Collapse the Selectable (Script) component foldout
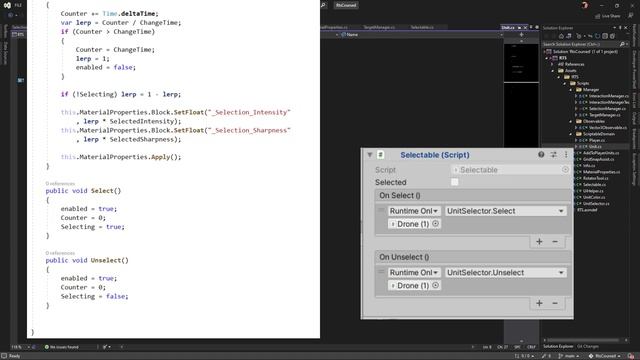The width and height of the screenshot is (640, 360). [369, 155]
